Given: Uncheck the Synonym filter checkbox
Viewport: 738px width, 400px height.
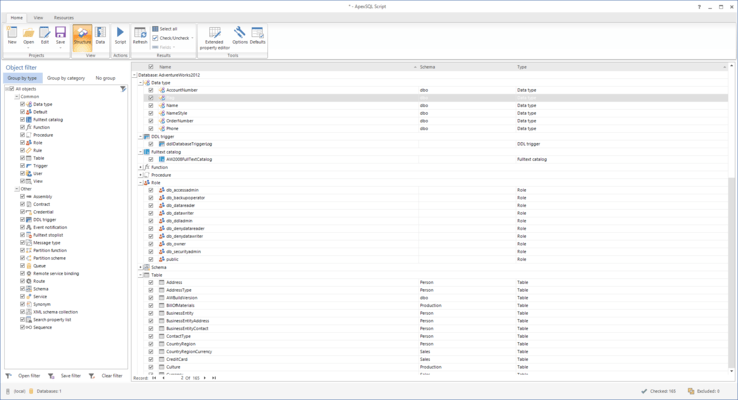Looking at the screenshot, I should (x=22, y=304).
